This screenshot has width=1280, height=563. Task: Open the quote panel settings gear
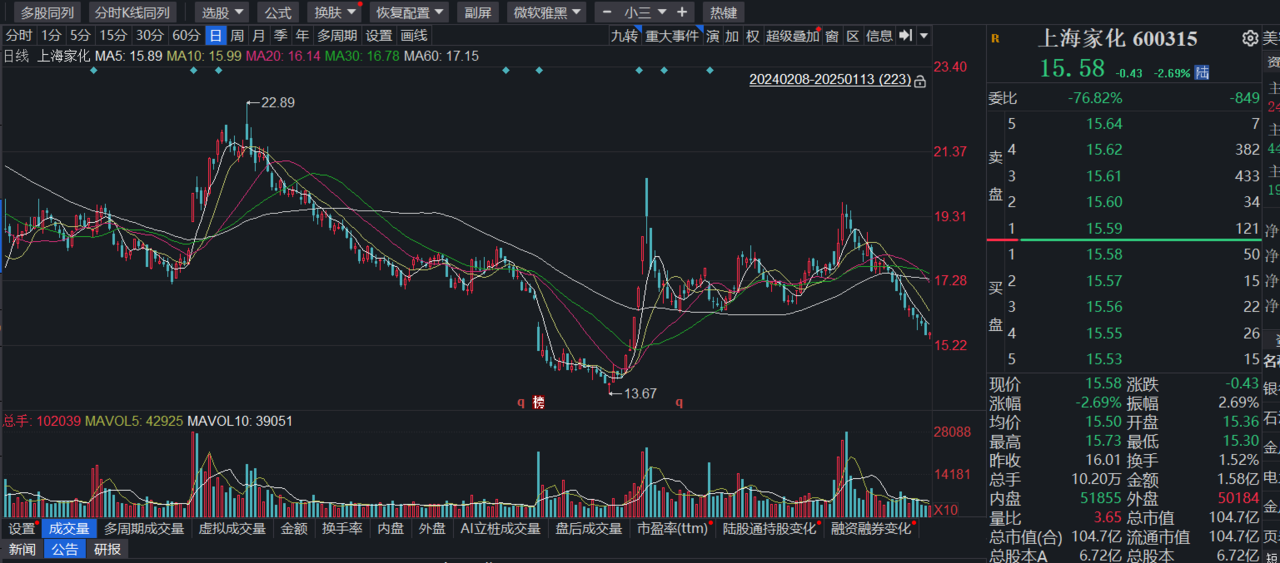point(1250,39)
